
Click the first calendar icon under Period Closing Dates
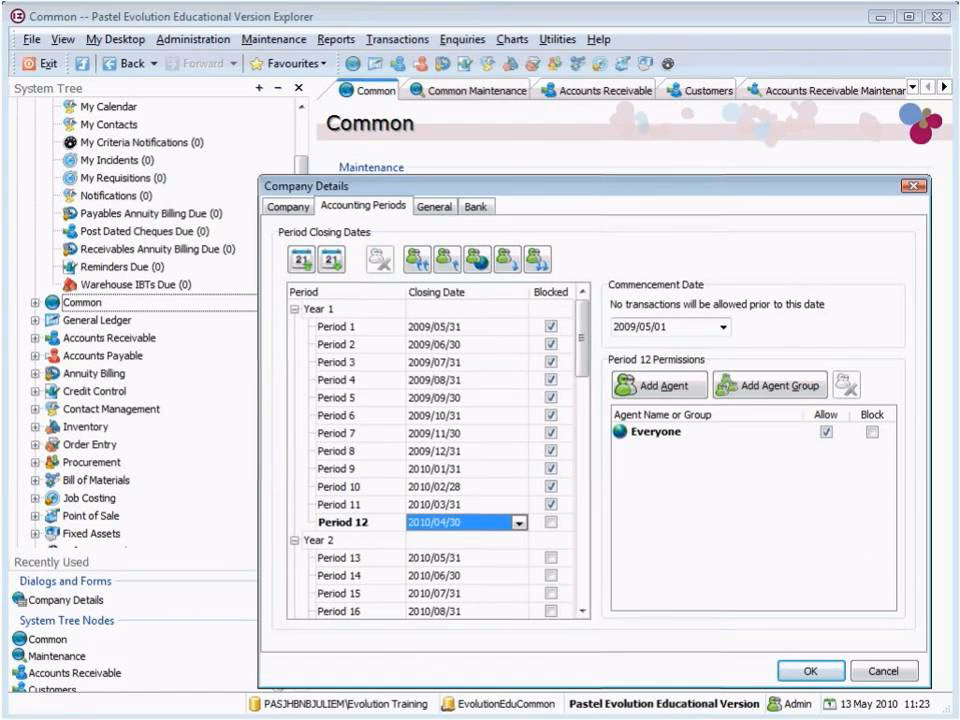300,259
